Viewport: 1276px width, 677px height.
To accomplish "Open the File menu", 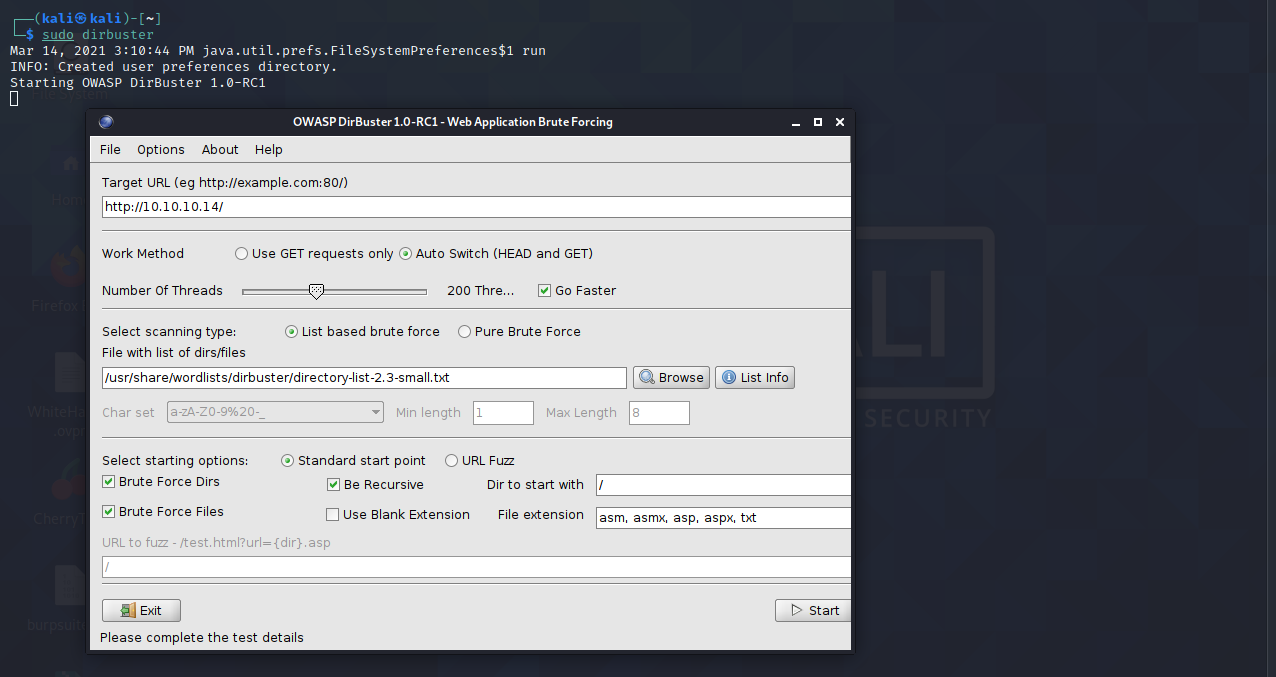I will pos(110,149).
